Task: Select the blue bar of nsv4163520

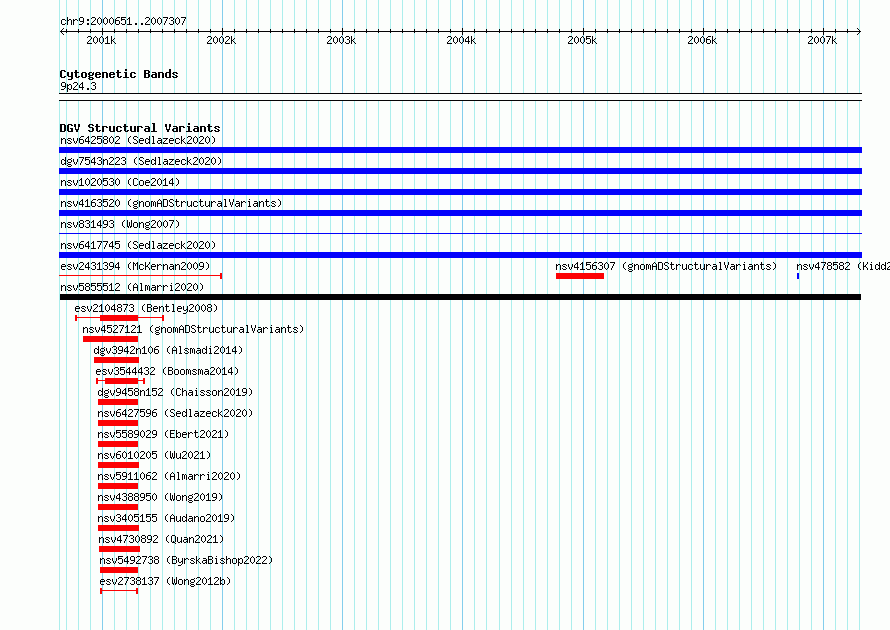Action: point(460,213)
